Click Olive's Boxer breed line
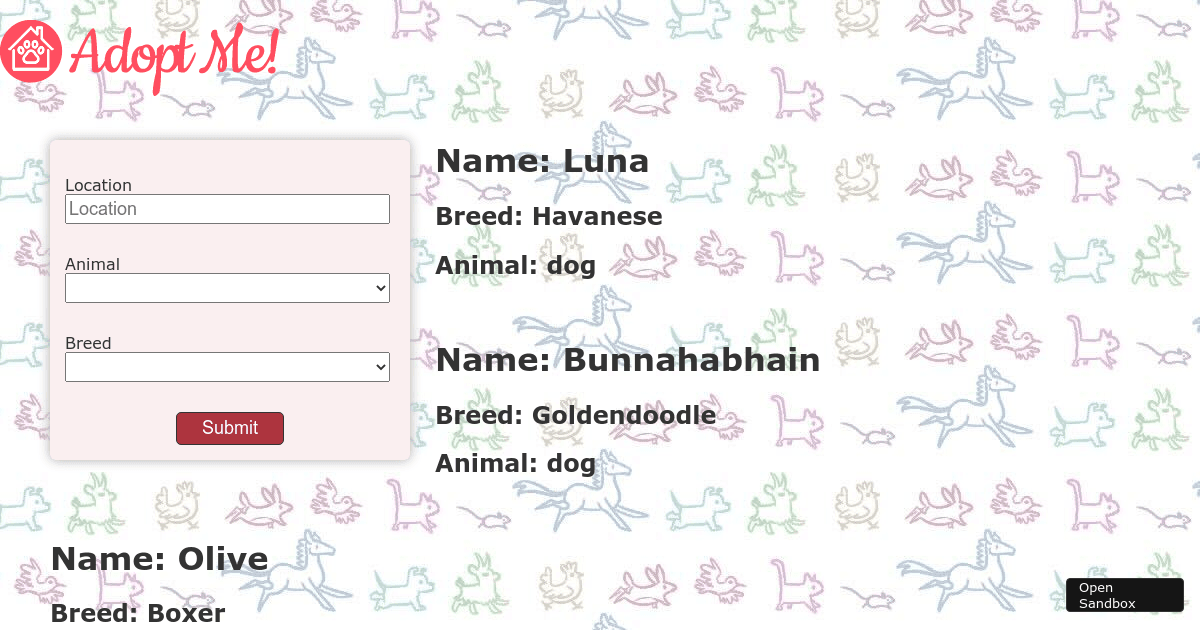Viewport: 1200px width, 630px height. coord(137,613)
